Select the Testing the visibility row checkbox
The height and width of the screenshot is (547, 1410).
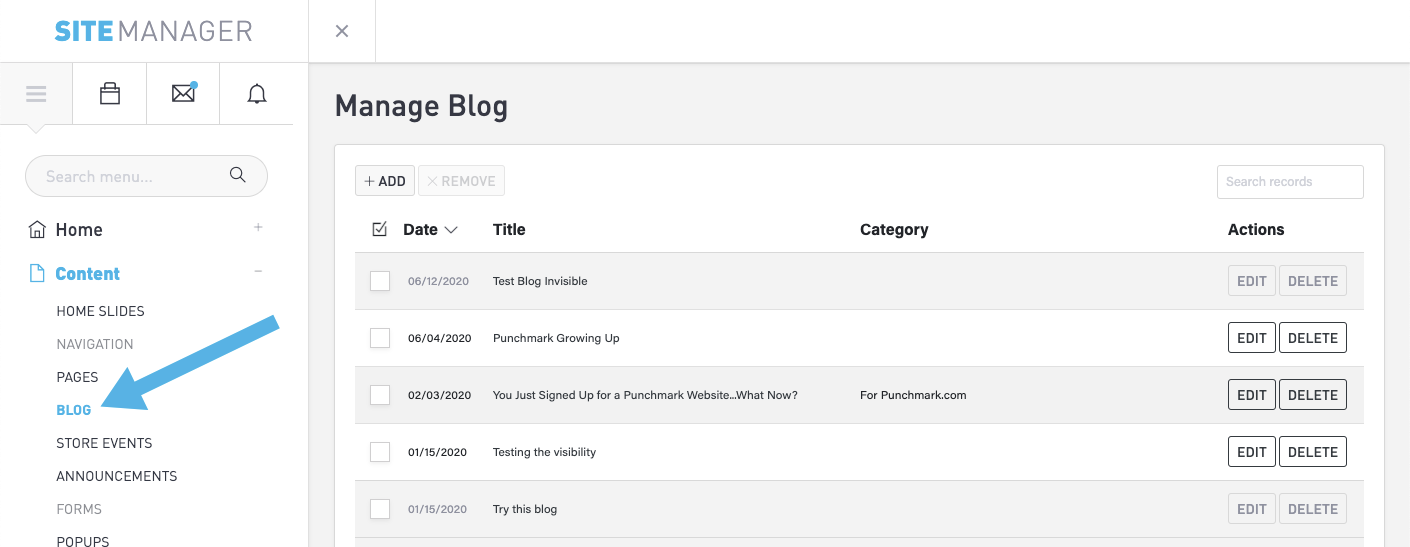[x=380, y=452]
